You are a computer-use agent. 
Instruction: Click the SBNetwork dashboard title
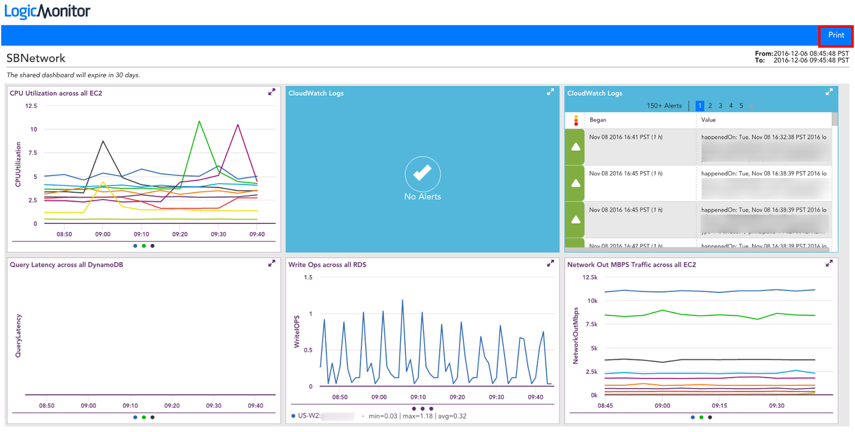point(36,58)
